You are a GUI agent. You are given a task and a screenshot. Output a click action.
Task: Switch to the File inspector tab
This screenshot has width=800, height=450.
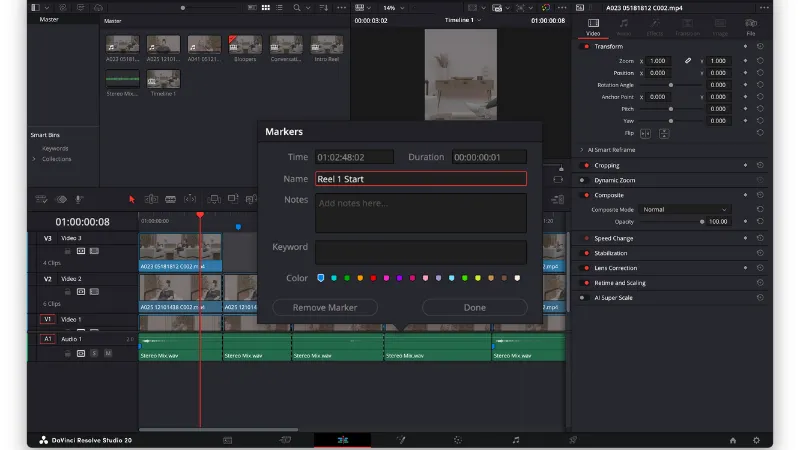751,27
